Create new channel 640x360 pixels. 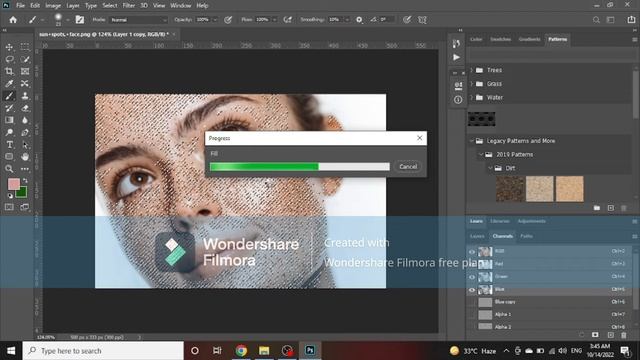point(611,335)
